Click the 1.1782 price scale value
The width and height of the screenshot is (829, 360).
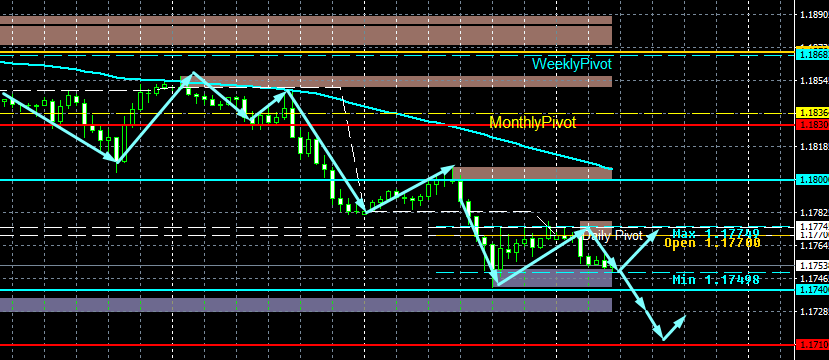[815, 213]
